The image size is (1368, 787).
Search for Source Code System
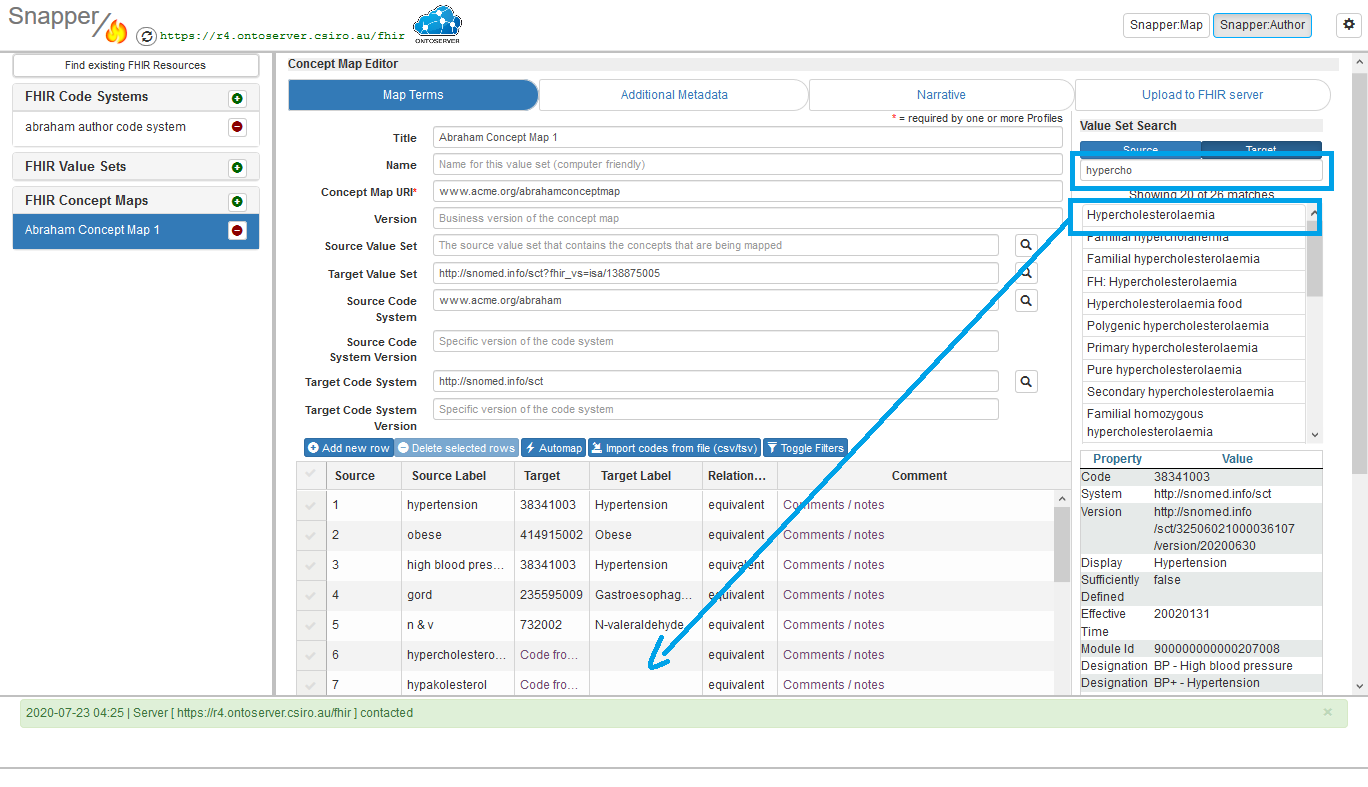1026,300
